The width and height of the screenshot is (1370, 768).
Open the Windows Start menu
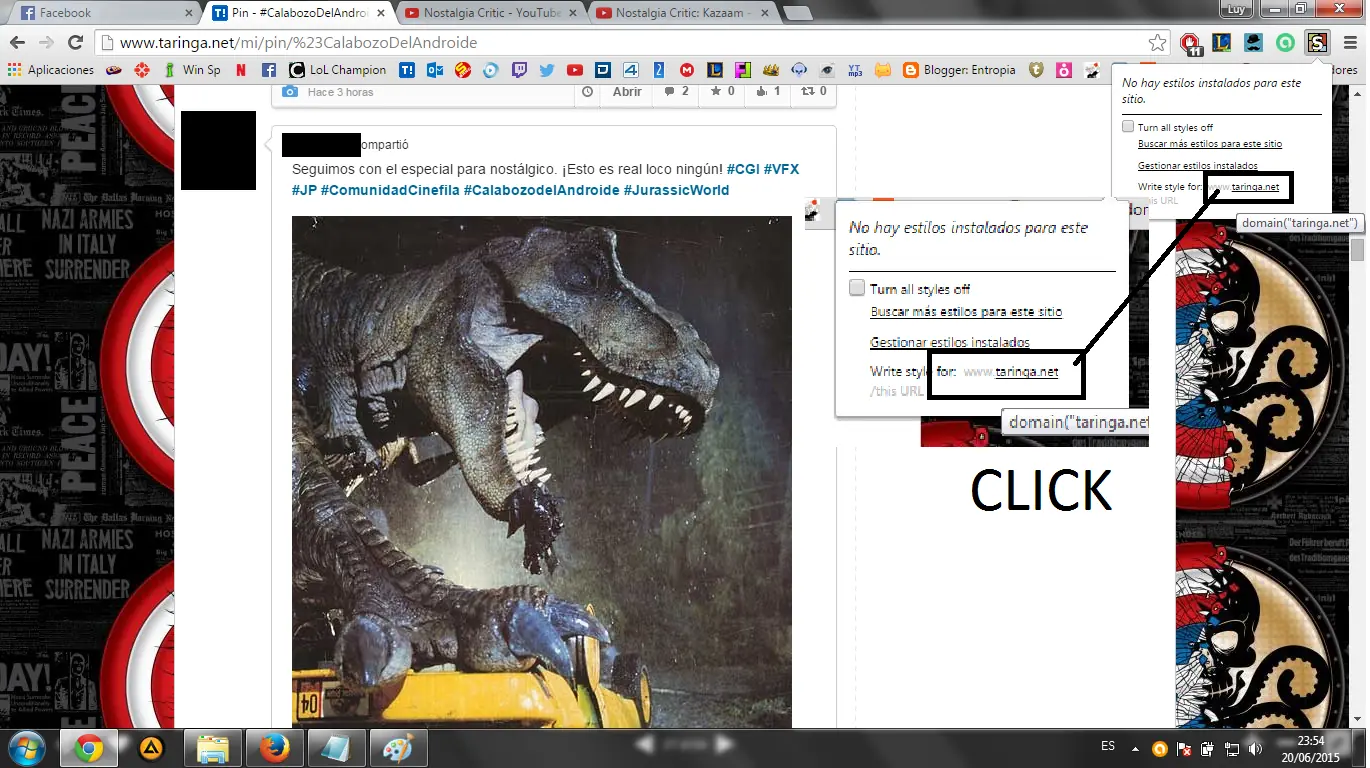[27, 748]
